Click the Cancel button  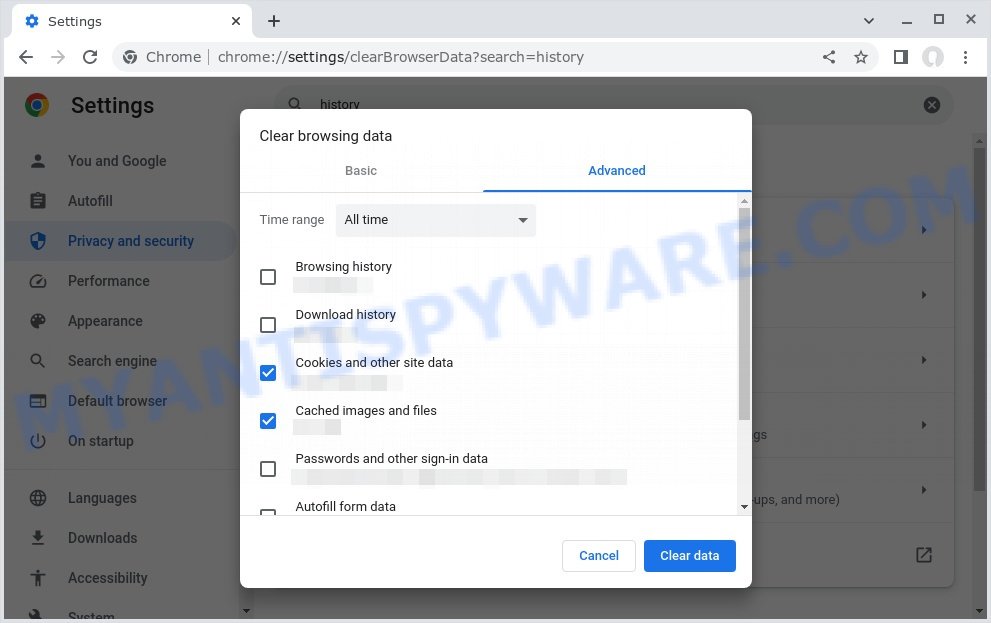(599, 555)
